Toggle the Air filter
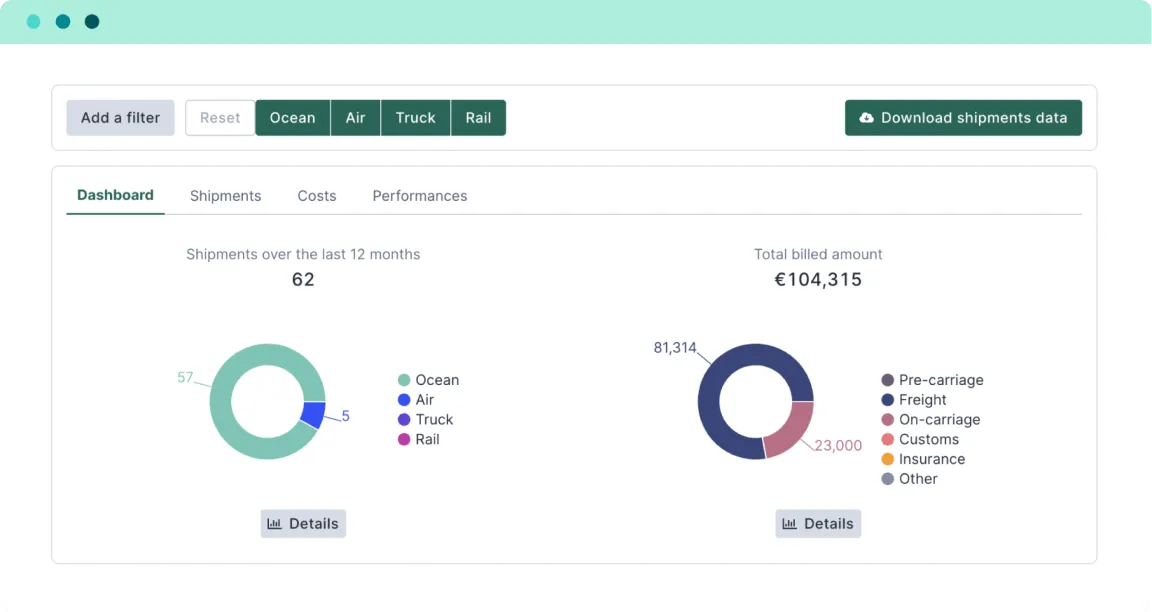 [356, 118]
